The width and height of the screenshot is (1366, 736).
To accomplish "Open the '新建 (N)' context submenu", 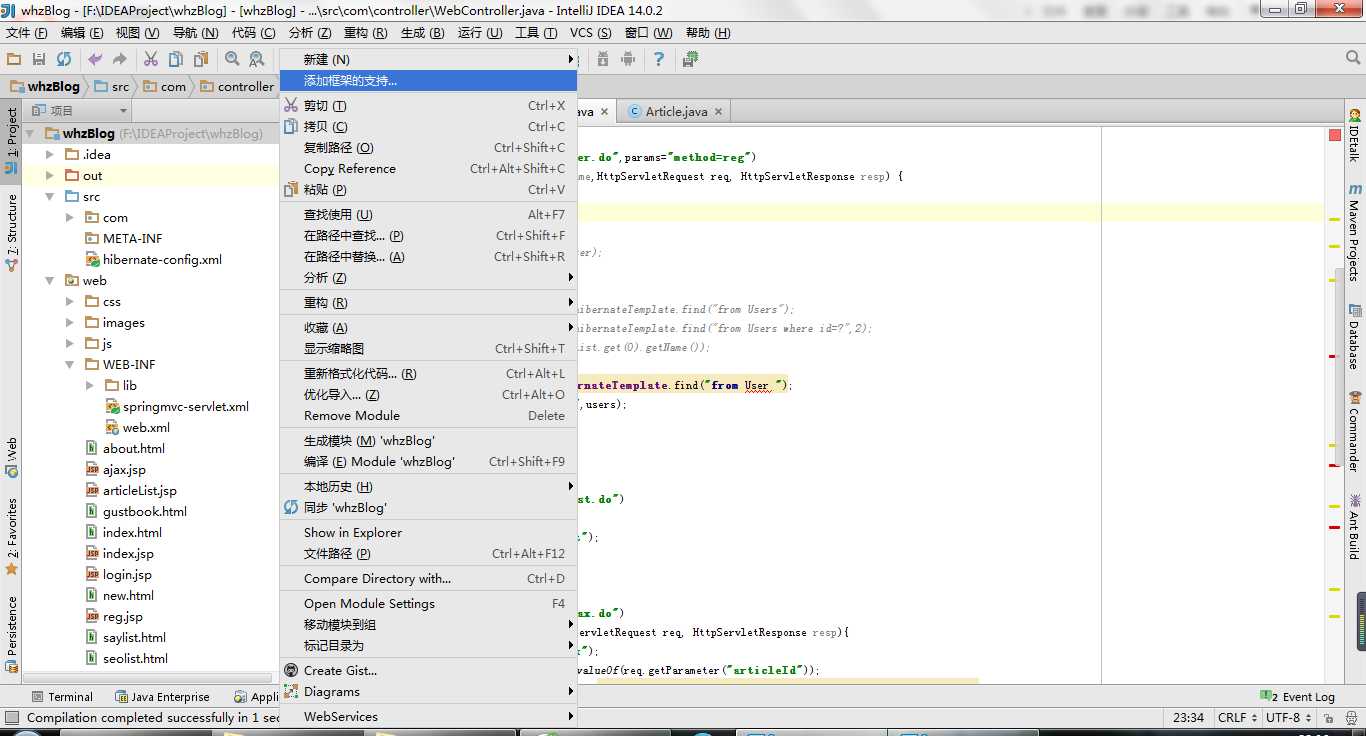I will pos(428,59).
